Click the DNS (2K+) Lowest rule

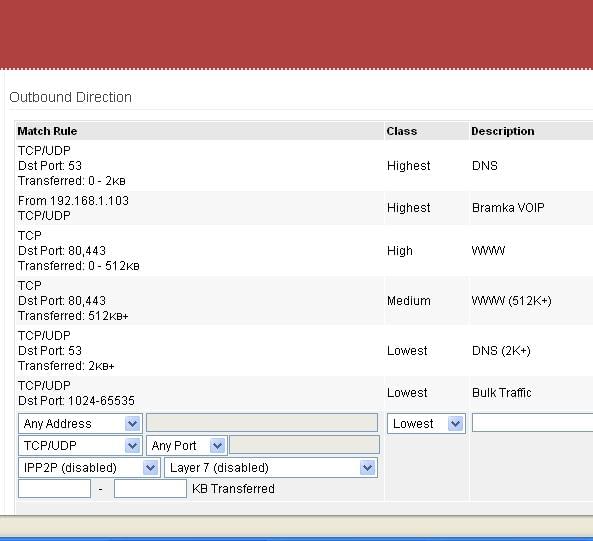point(304,350)
